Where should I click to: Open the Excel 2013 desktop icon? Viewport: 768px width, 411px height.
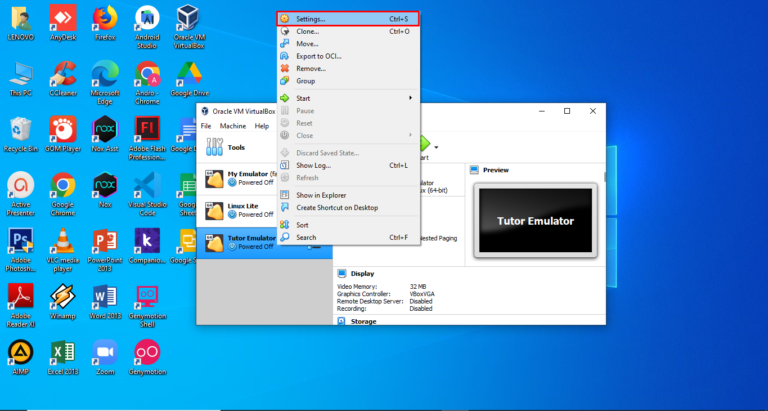click(x=63, y=358)
